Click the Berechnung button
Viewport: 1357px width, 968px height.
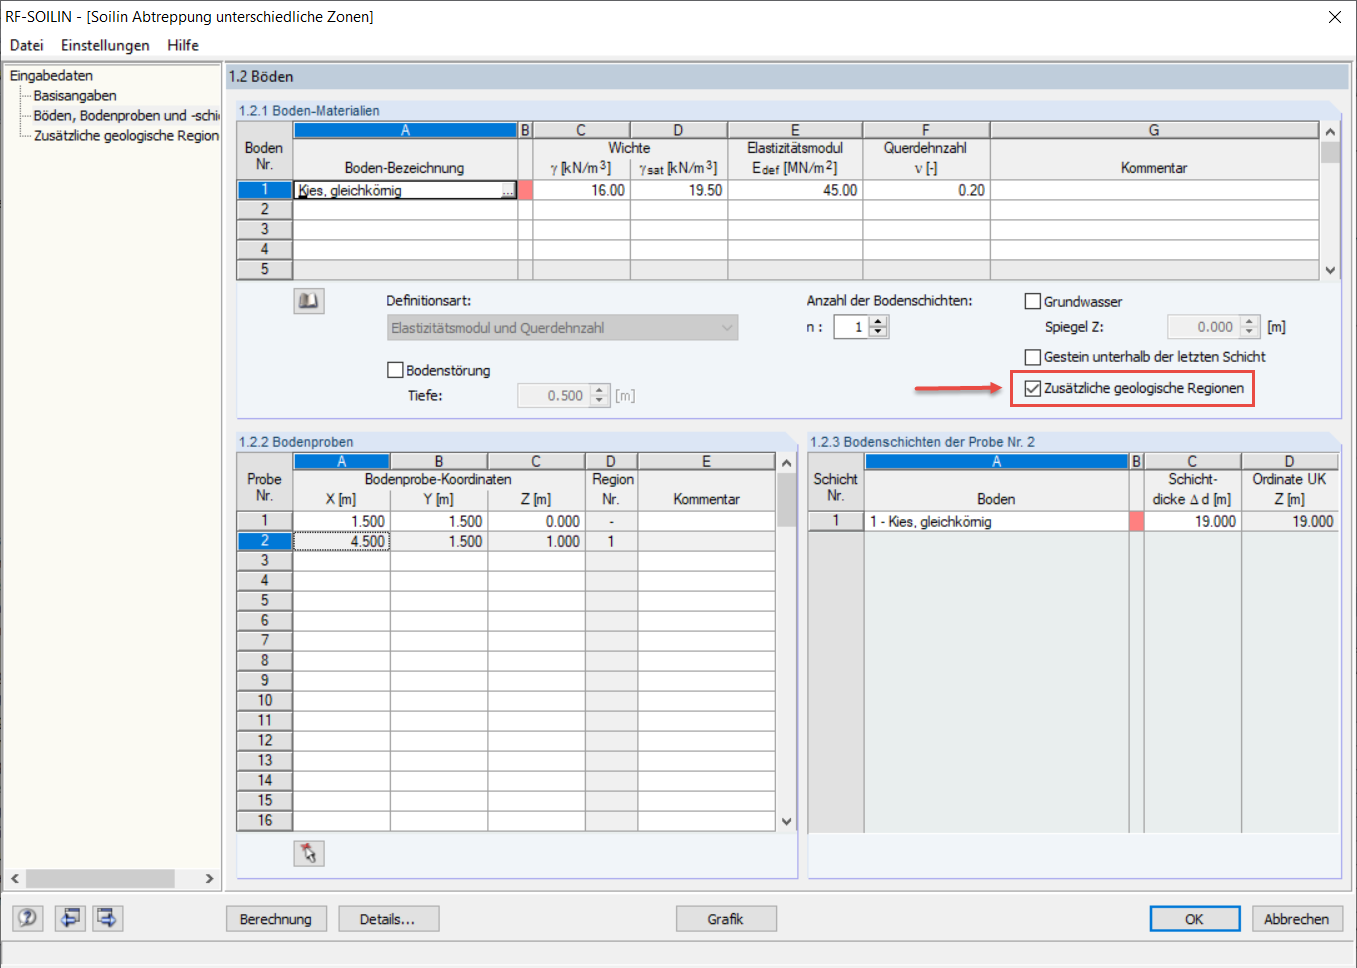click(x=276, y=919)
